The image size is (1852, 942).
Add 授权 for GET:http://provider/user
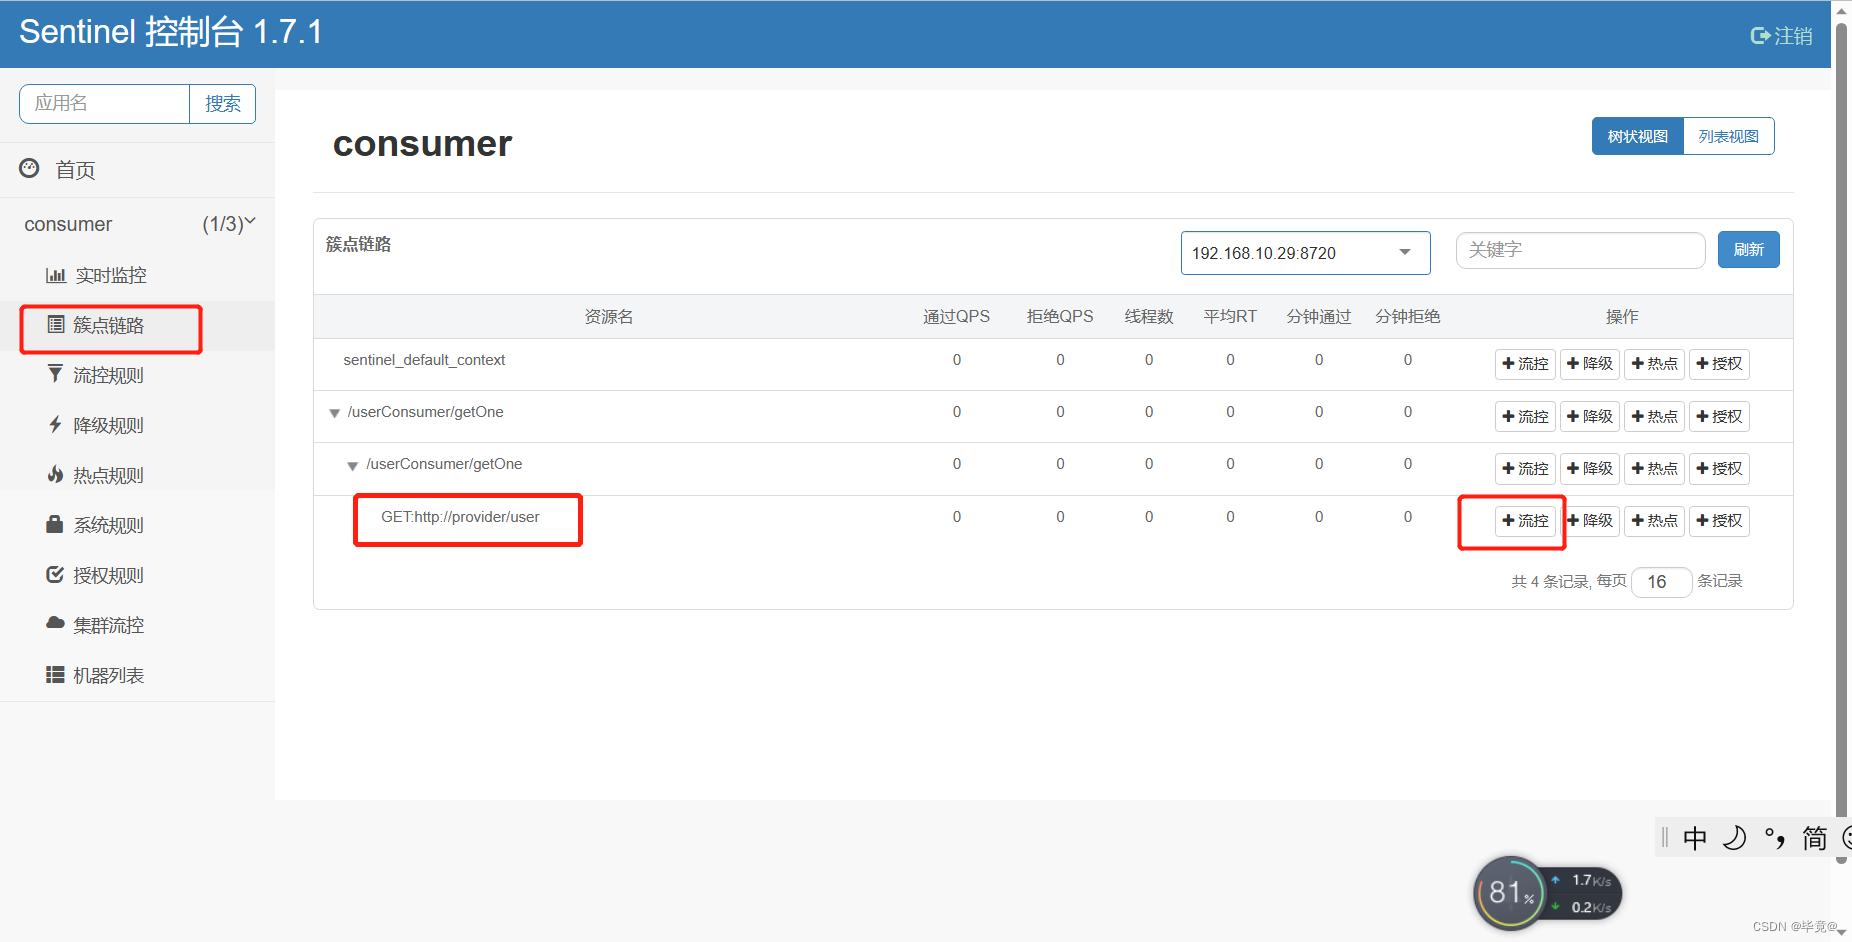click(x=1719, y=521)
